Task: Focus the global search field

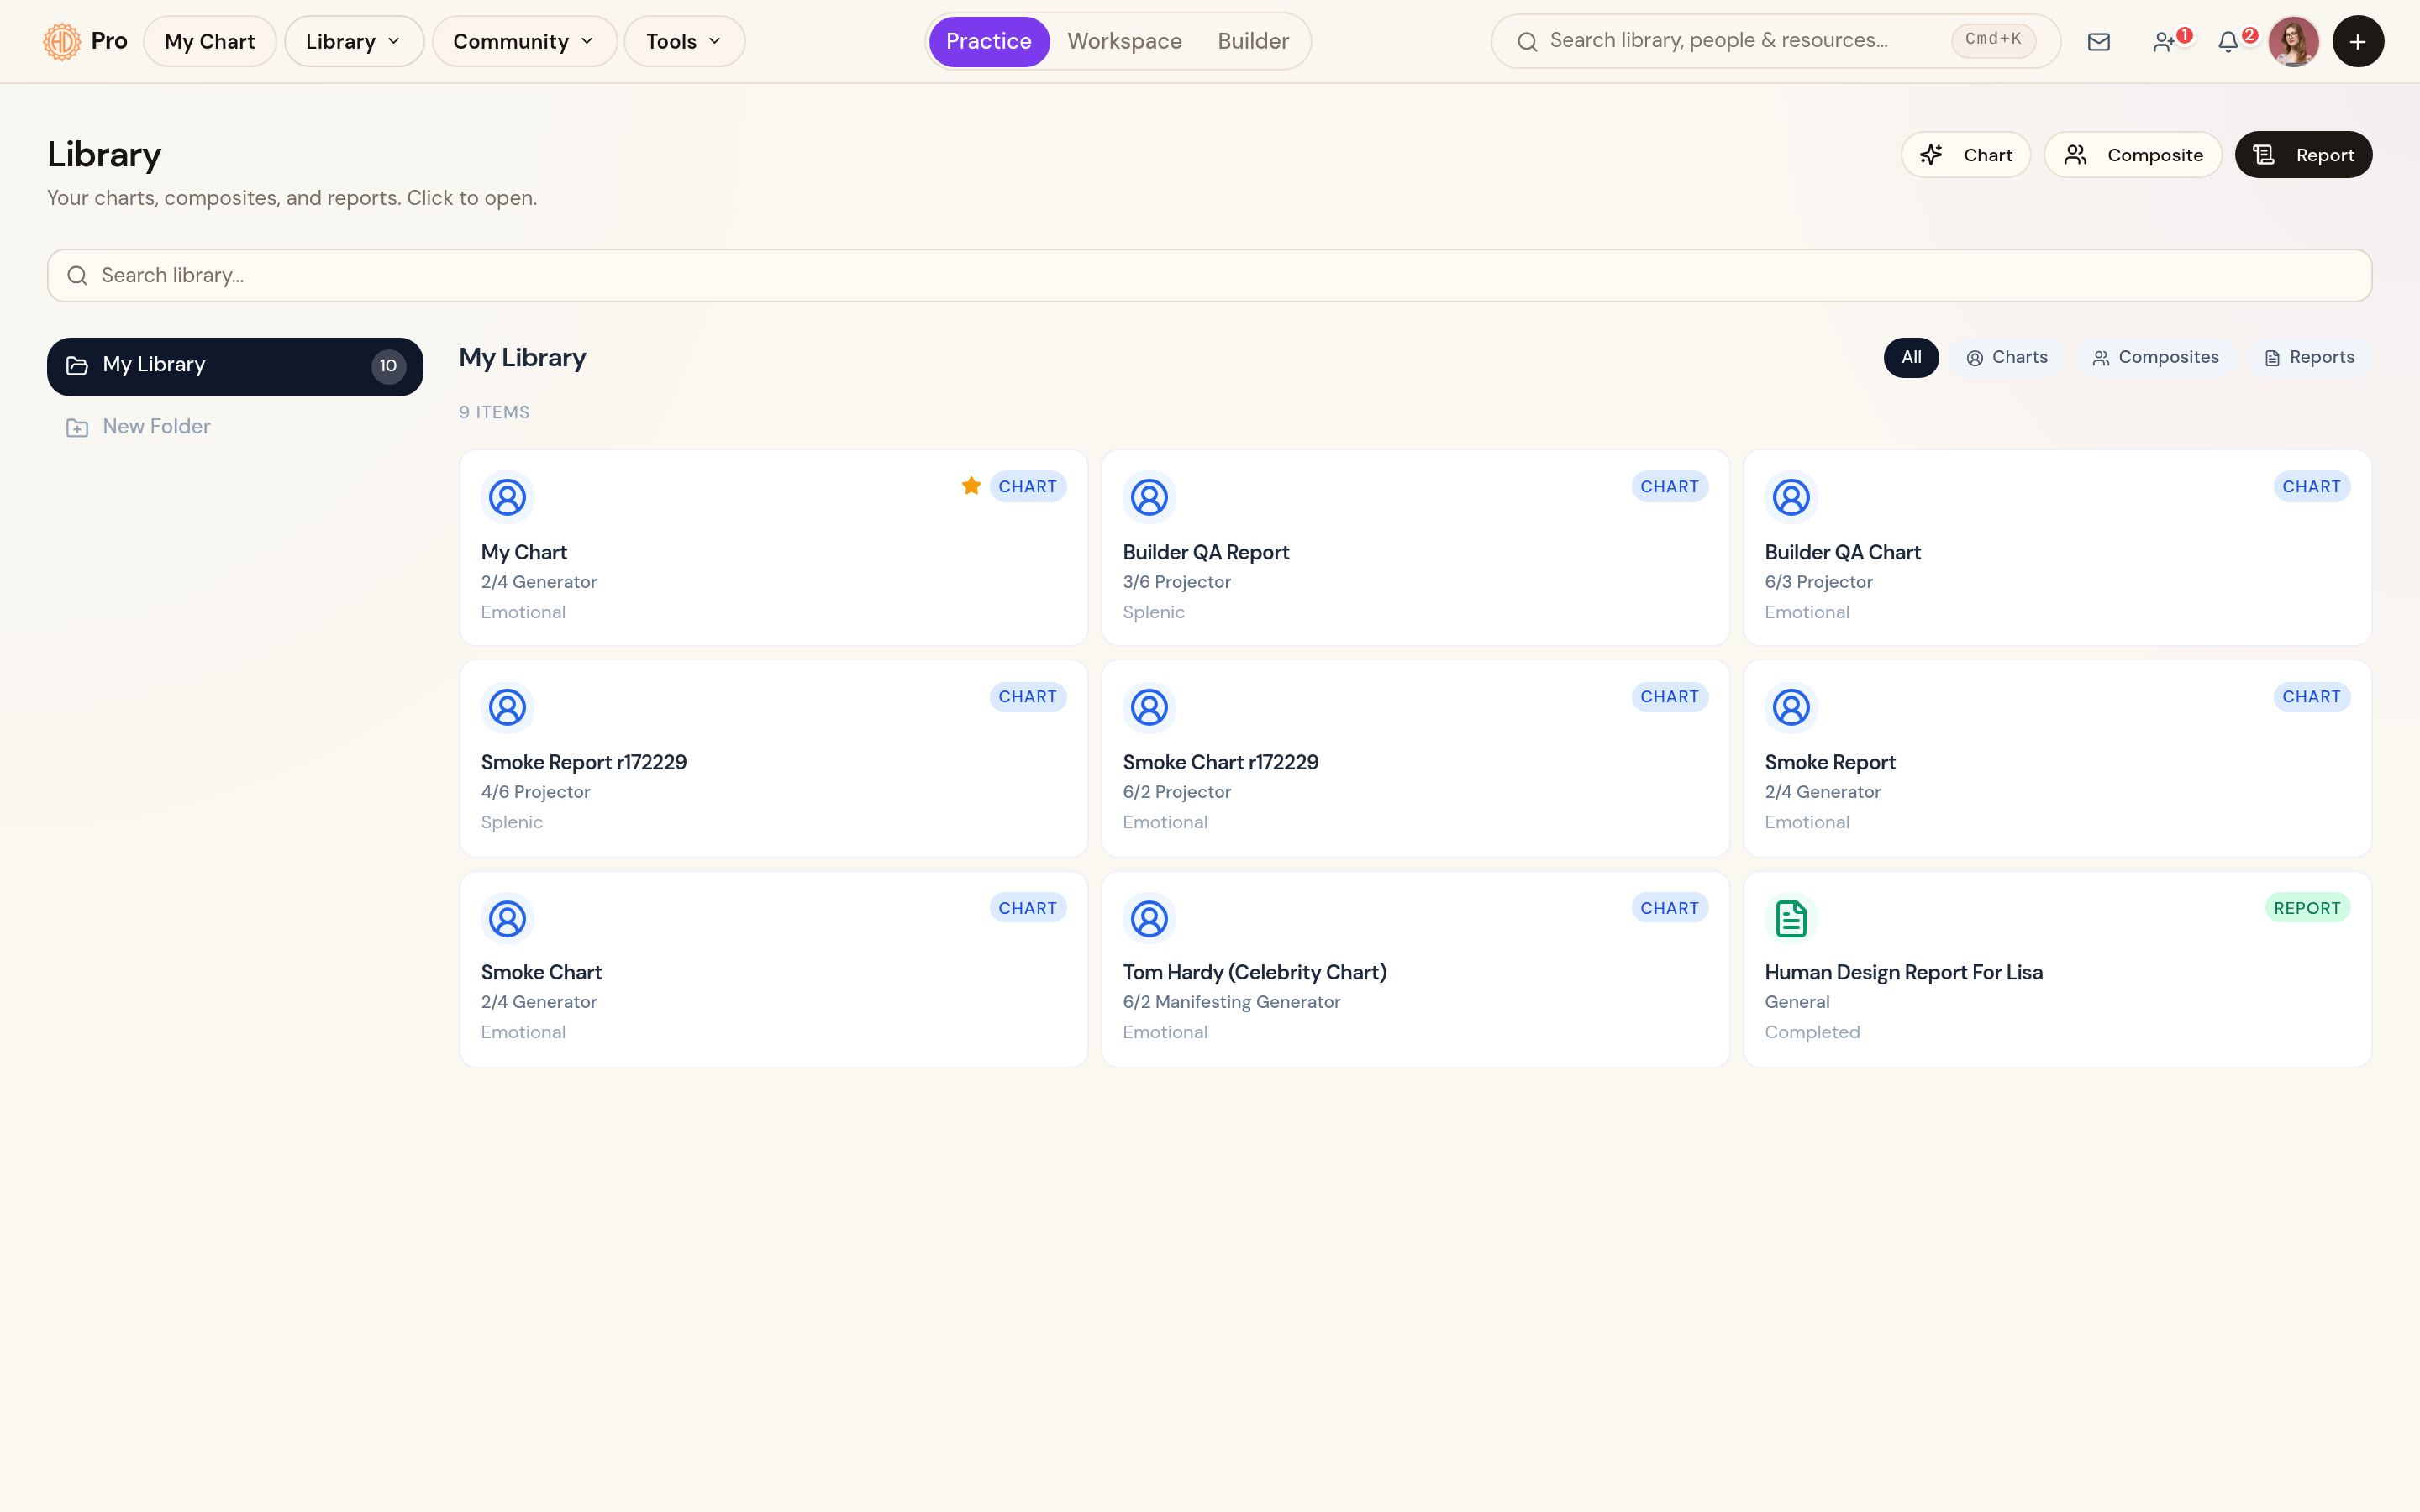Action: click(1775, 41)
